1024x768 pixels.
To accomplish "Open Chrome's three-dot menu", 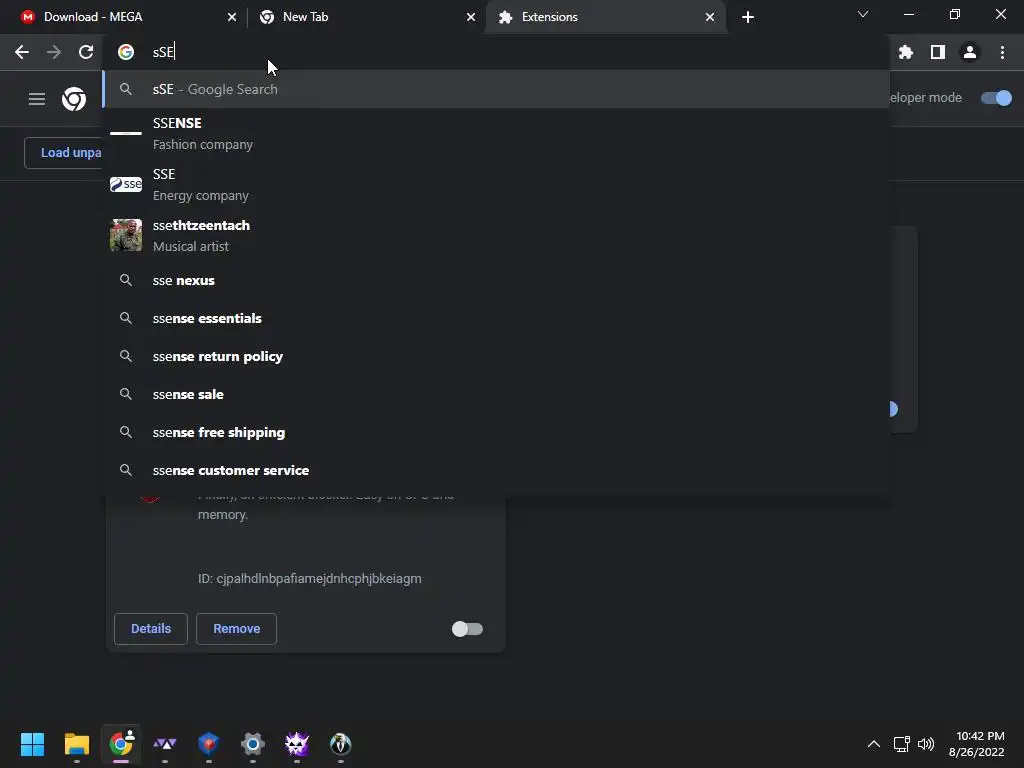I will pyautogui.click(x=1002, y=52).
